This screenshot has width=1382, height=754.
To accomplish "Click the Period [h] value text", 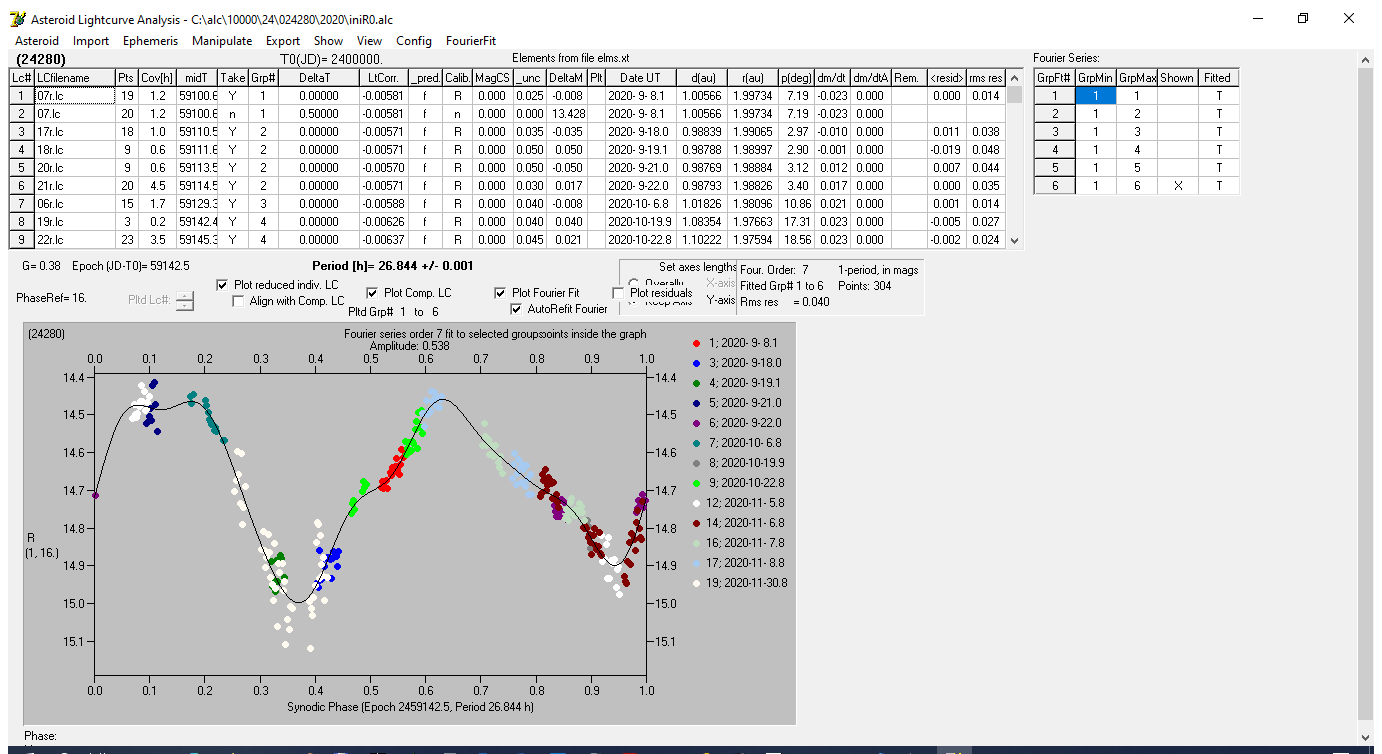I will [x=392, y=266].
